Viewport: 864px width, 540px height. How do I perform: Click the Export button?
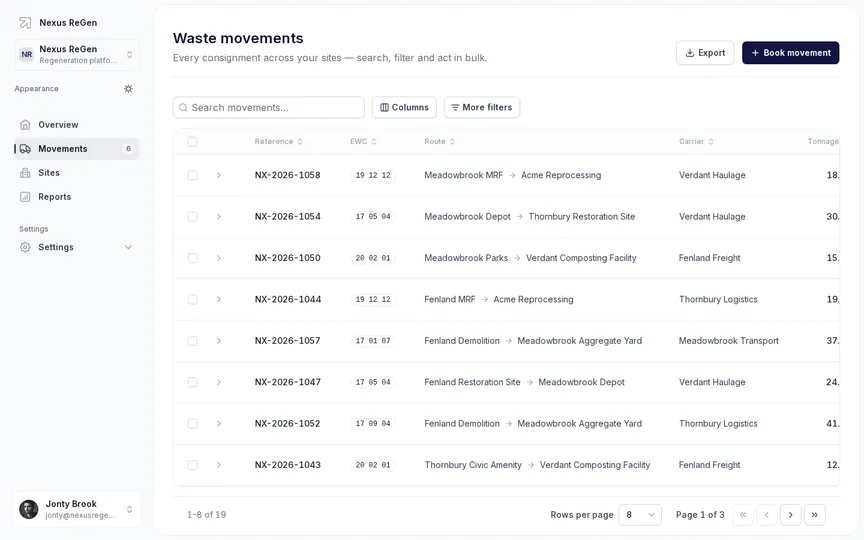[705, 53]
